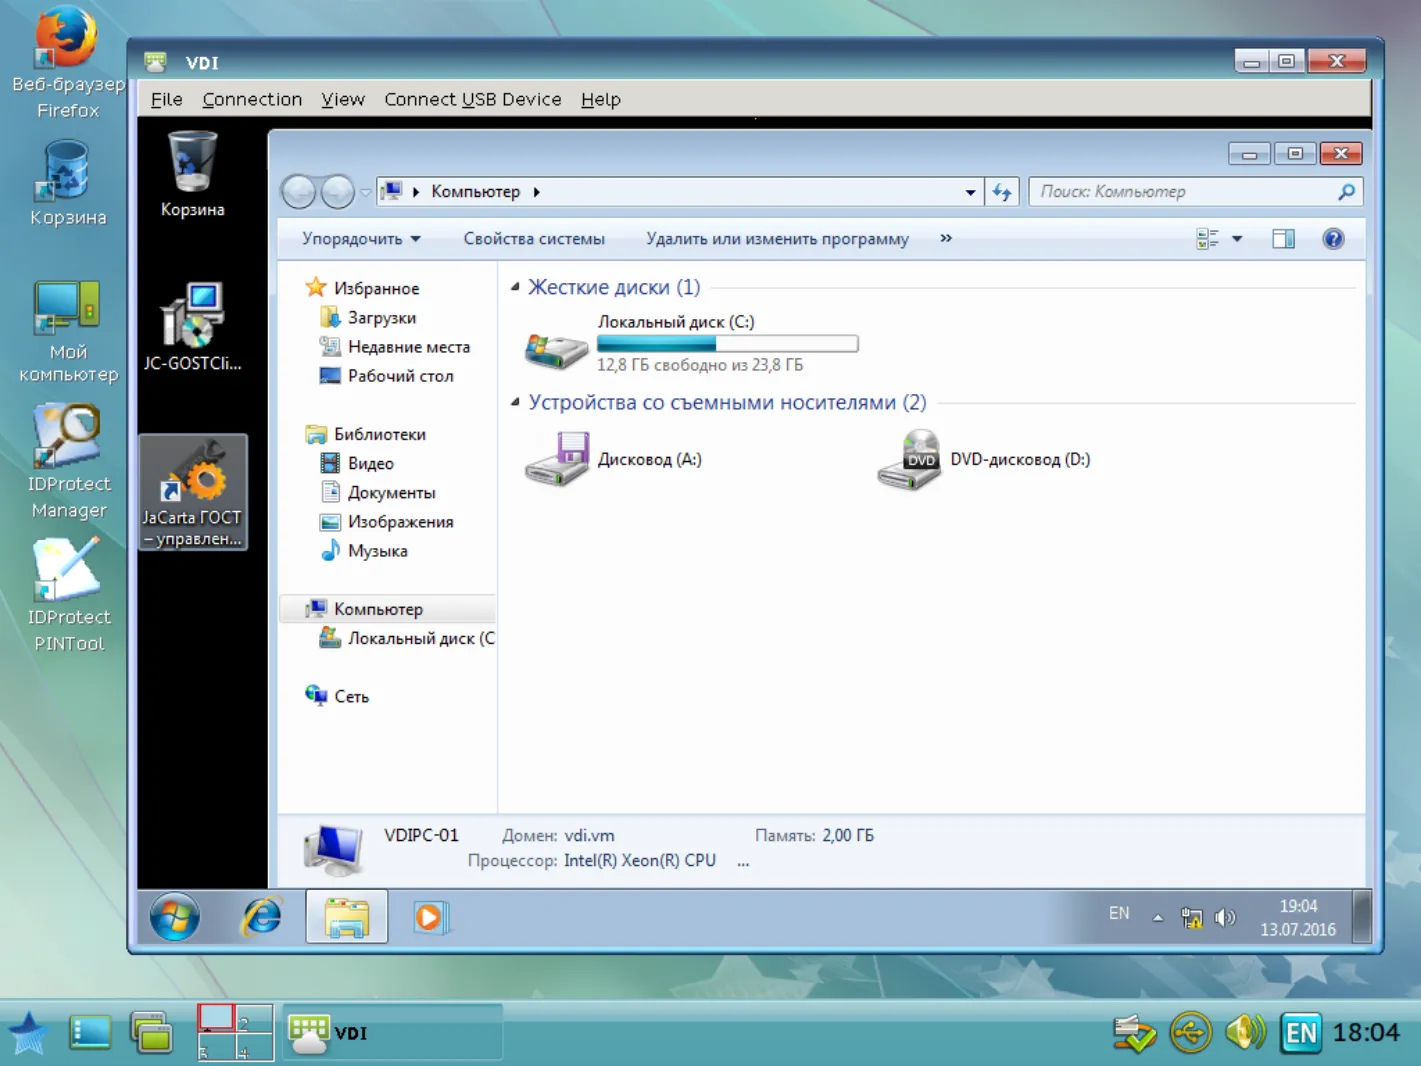Toggle the Explorer preview pane icon

tap(1283, 239)
